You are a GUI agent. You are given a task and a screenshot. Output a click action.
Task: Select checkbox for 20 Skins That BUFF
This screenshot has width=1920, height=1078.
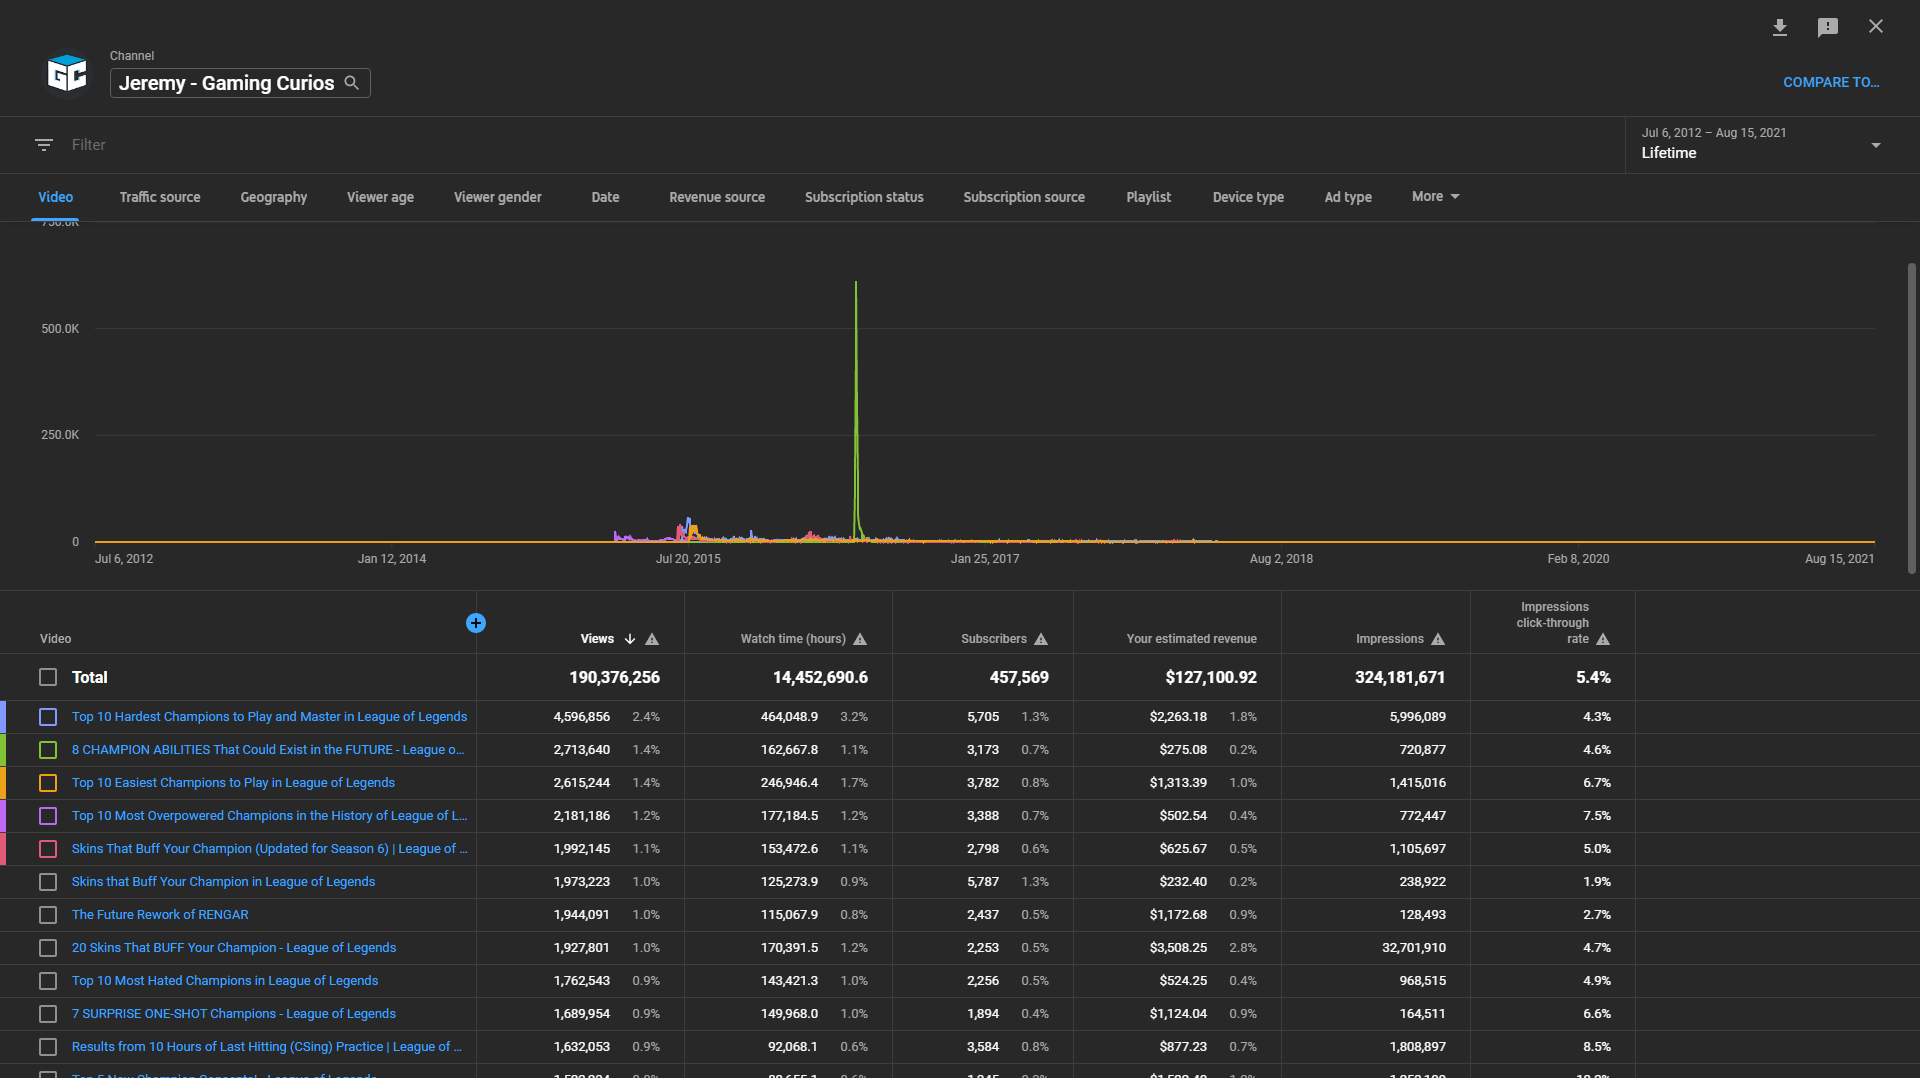tap(48, 948)
